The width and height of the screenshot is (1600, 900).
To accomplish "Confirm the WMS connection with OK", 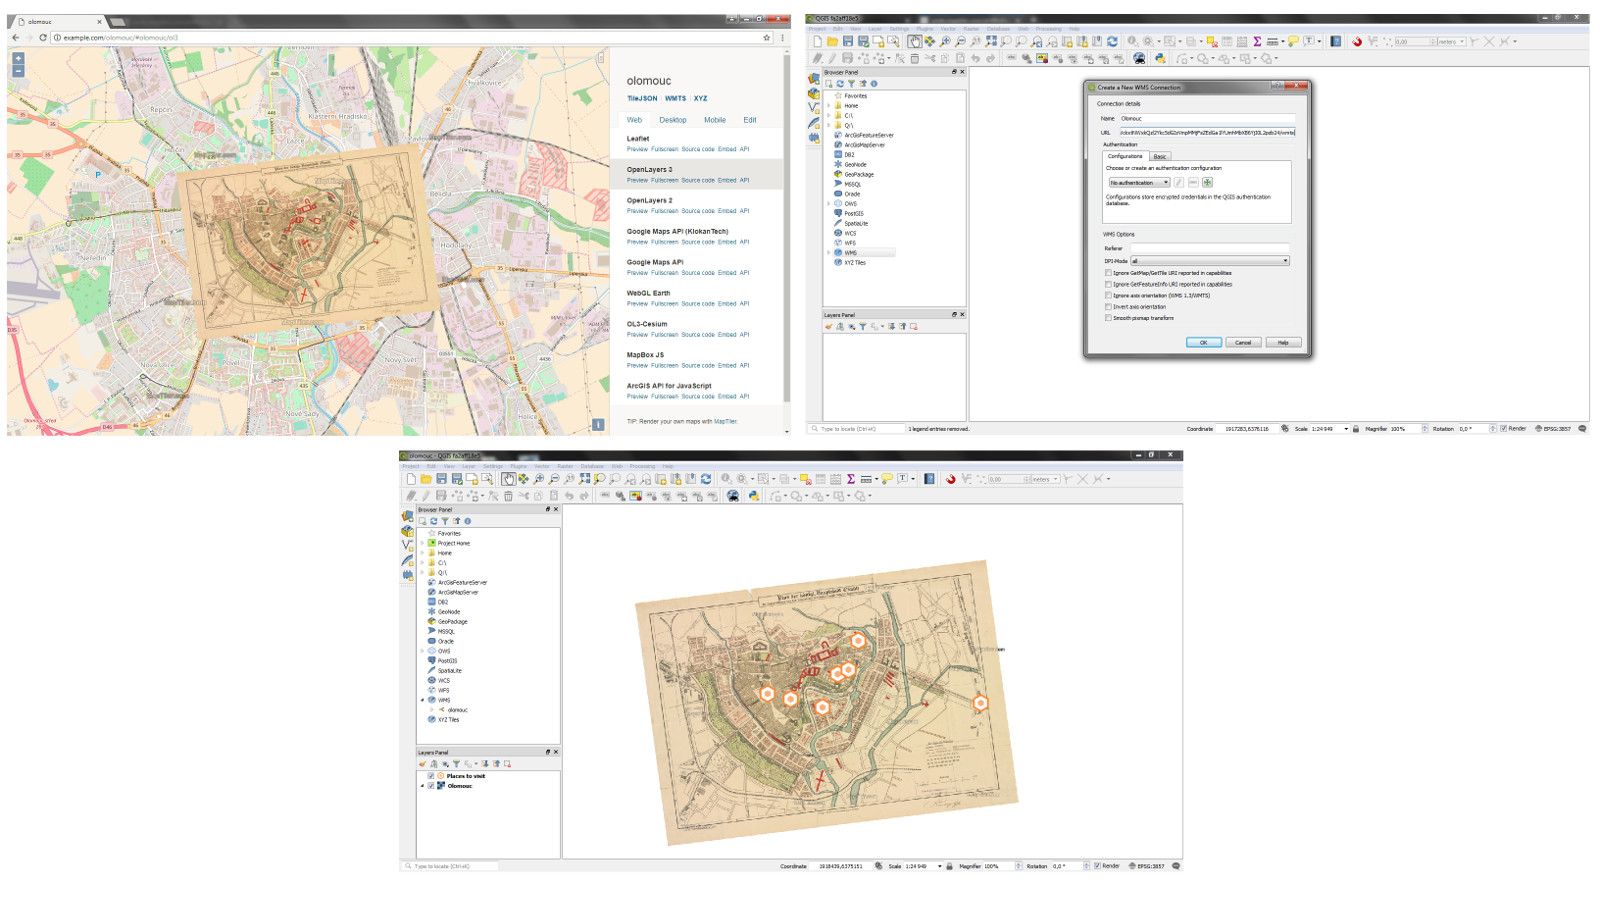I will (x=1204, y=342).
